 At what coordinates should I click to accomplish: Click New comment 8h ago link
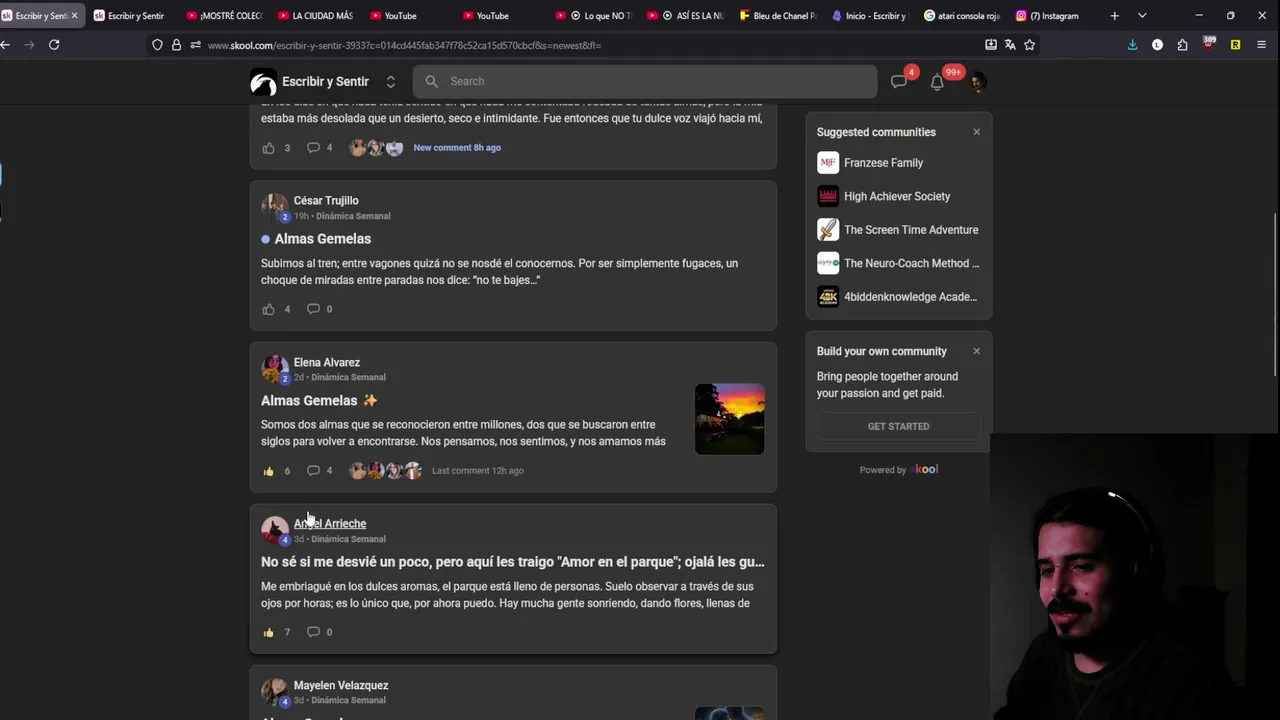[x=457, y=148]
